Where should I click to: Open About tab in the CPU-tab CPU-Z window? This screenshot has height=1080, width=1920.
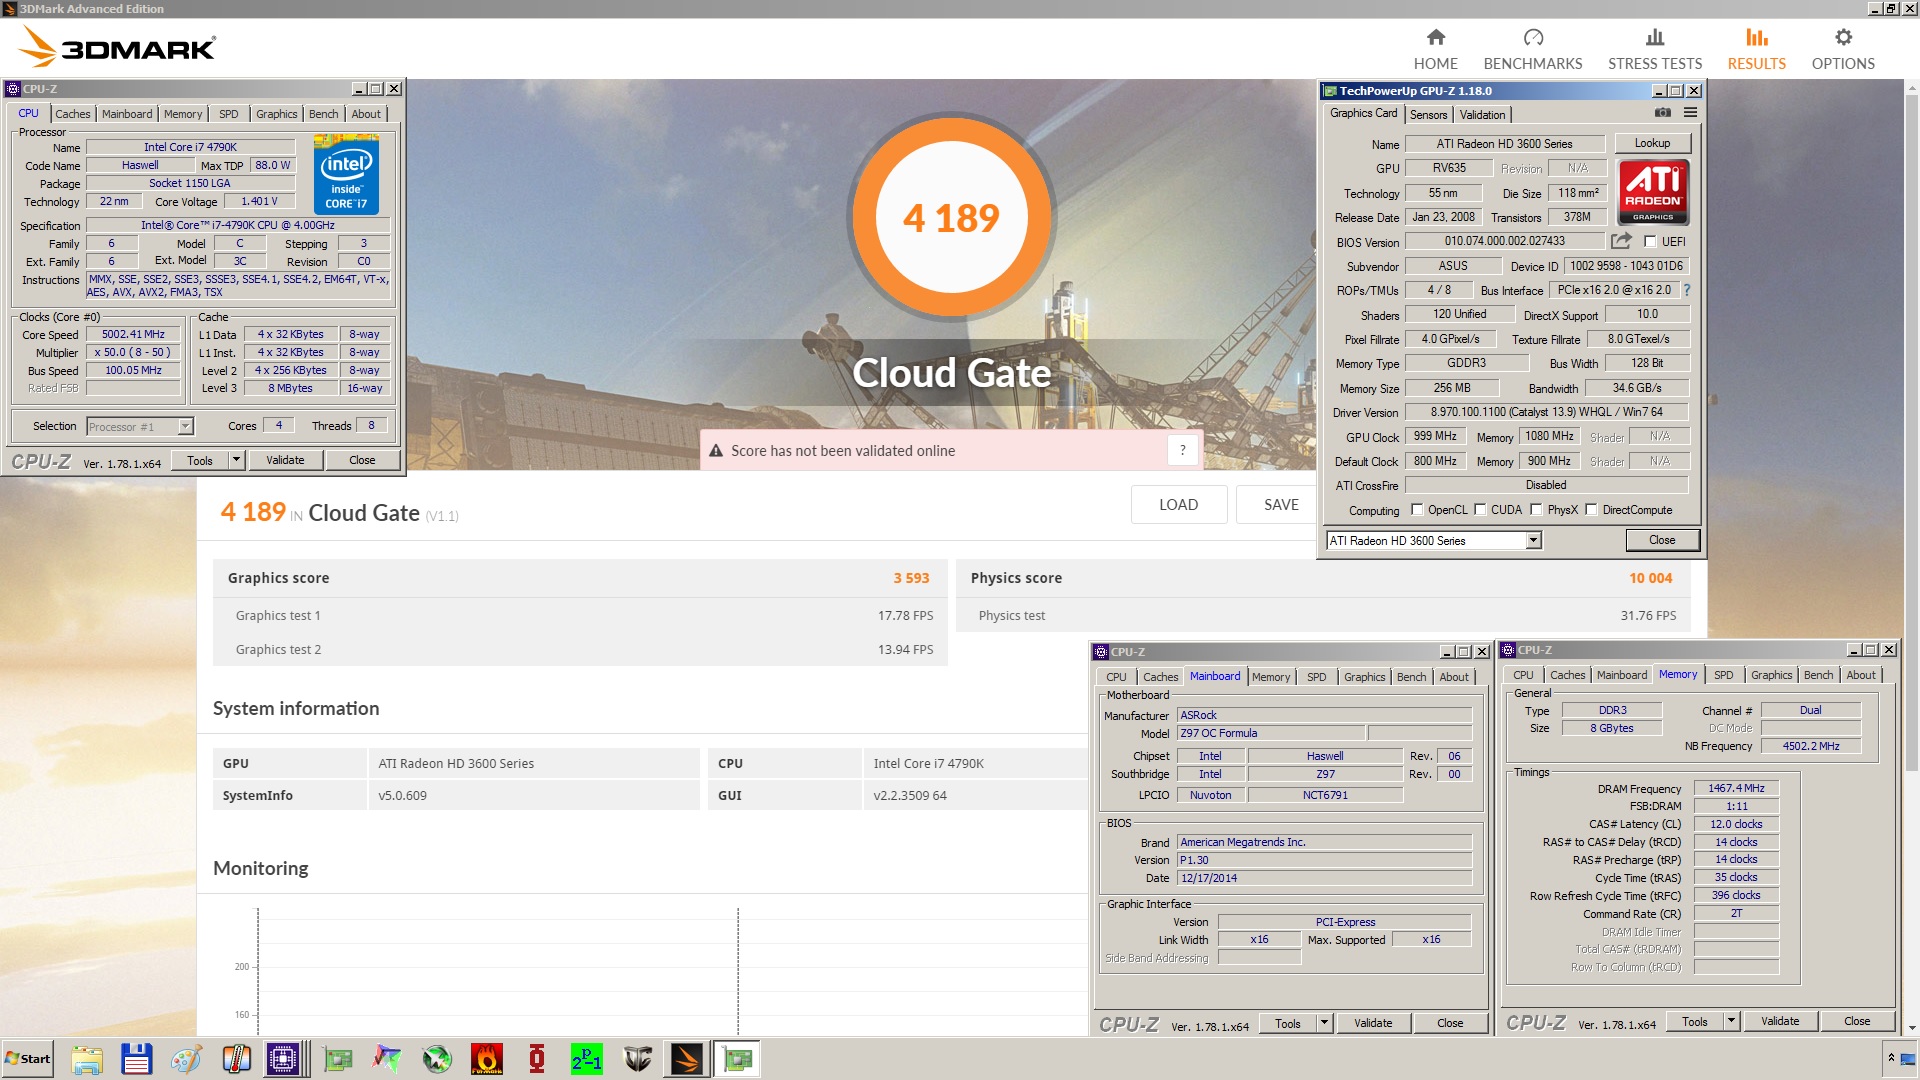[366, 114]
